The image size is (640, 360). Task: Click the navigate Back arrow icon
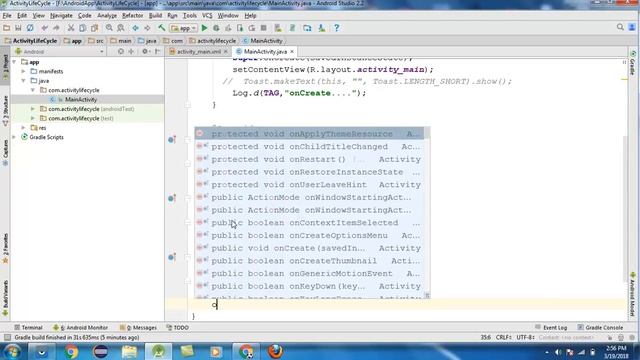pos(136,28)
